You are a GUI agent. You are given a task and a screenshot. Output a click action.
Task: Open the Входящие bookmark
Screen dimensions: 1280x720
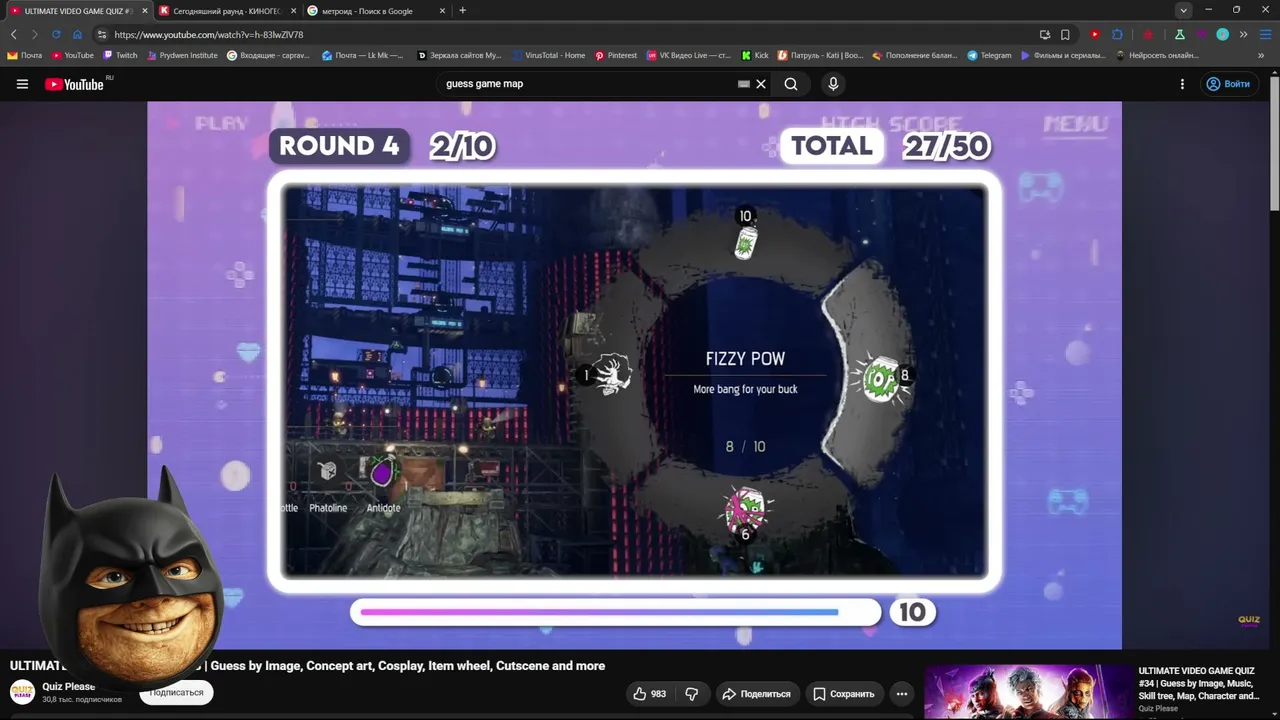tap(269, 55)
